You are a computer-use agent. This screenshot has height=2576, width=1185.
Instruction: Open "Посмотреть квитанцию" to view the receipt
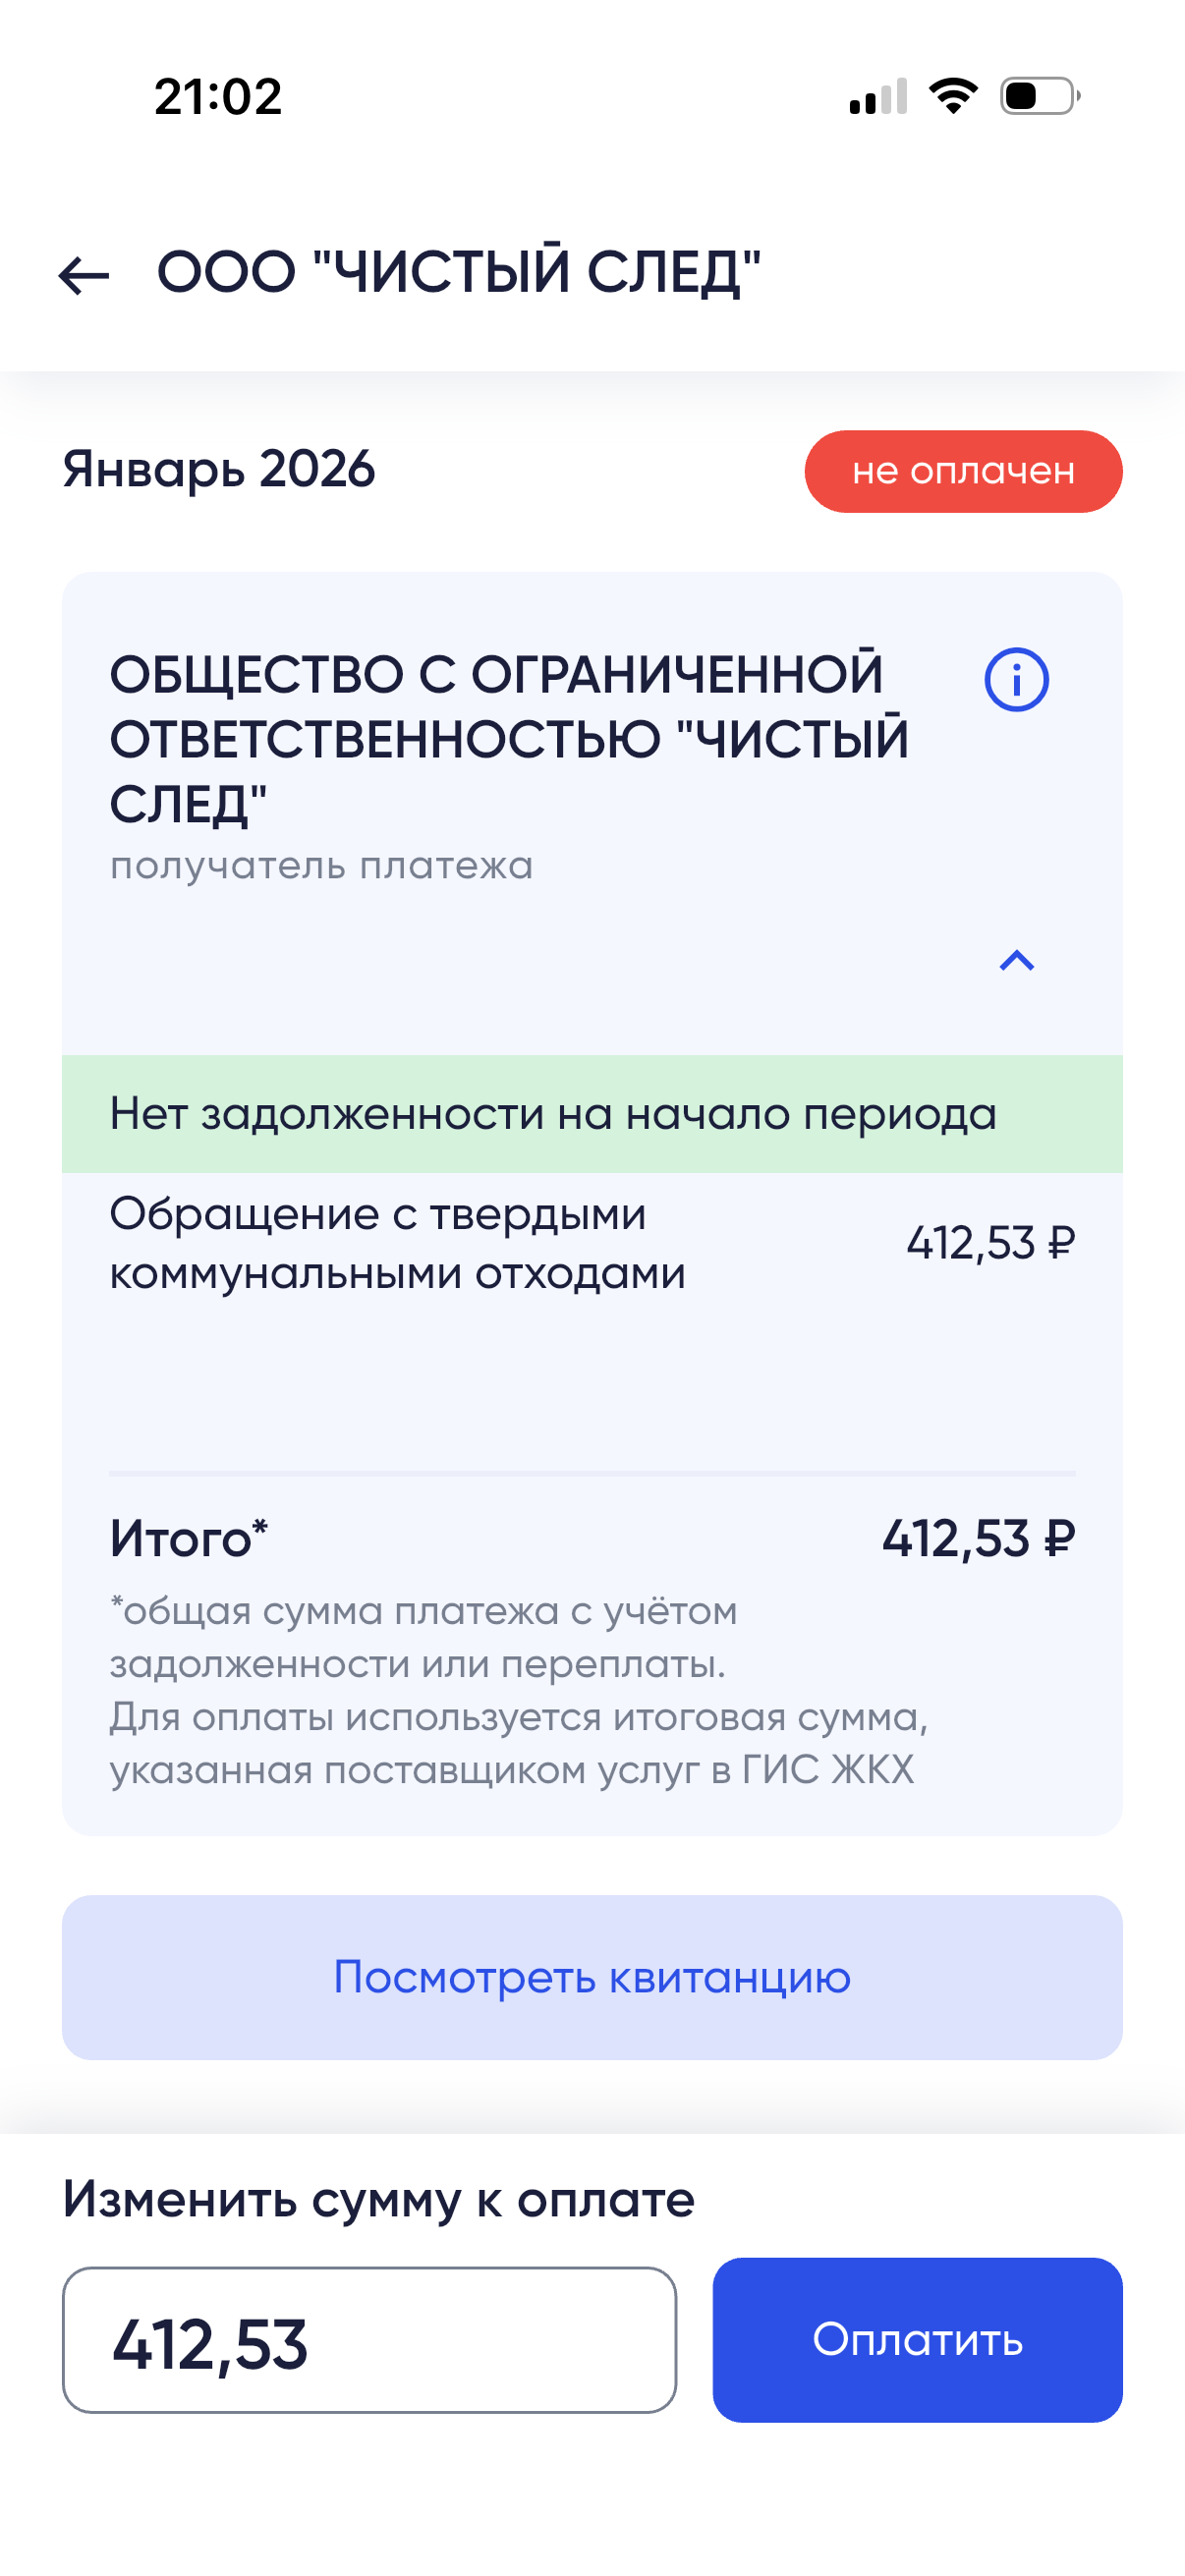click(x=592, y=1977)
